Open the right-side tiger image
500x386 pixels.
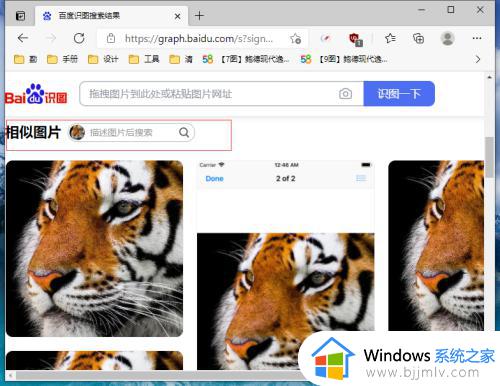click(436, 246)
